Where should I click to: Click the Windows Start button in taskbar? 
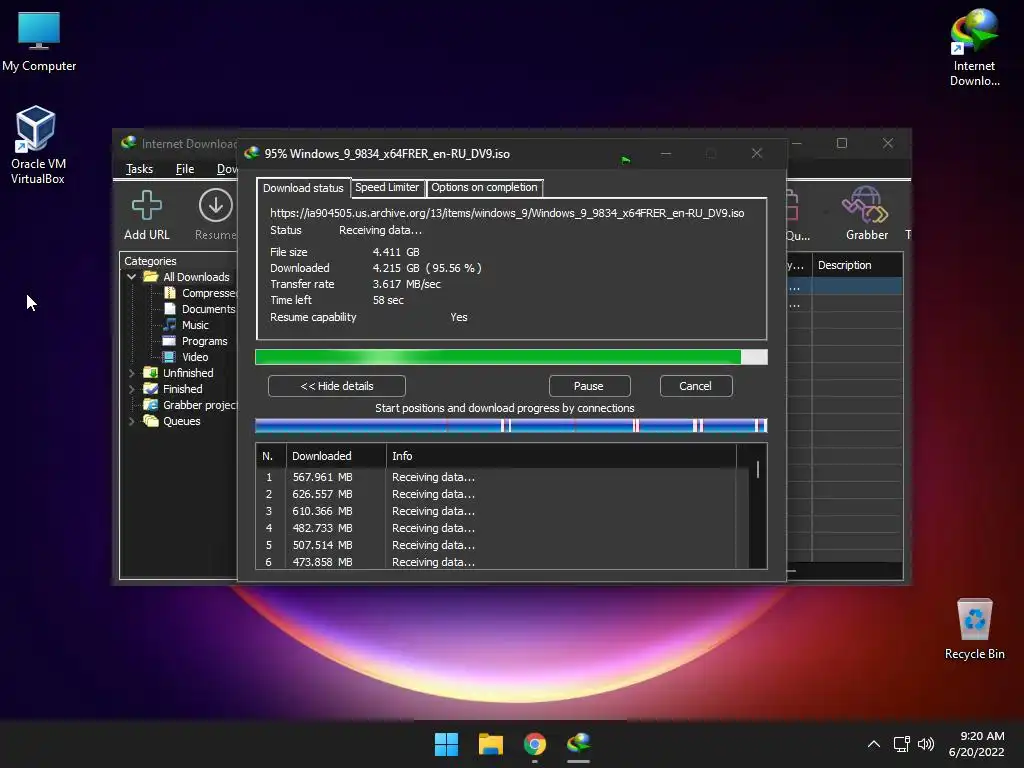point(447,744)
